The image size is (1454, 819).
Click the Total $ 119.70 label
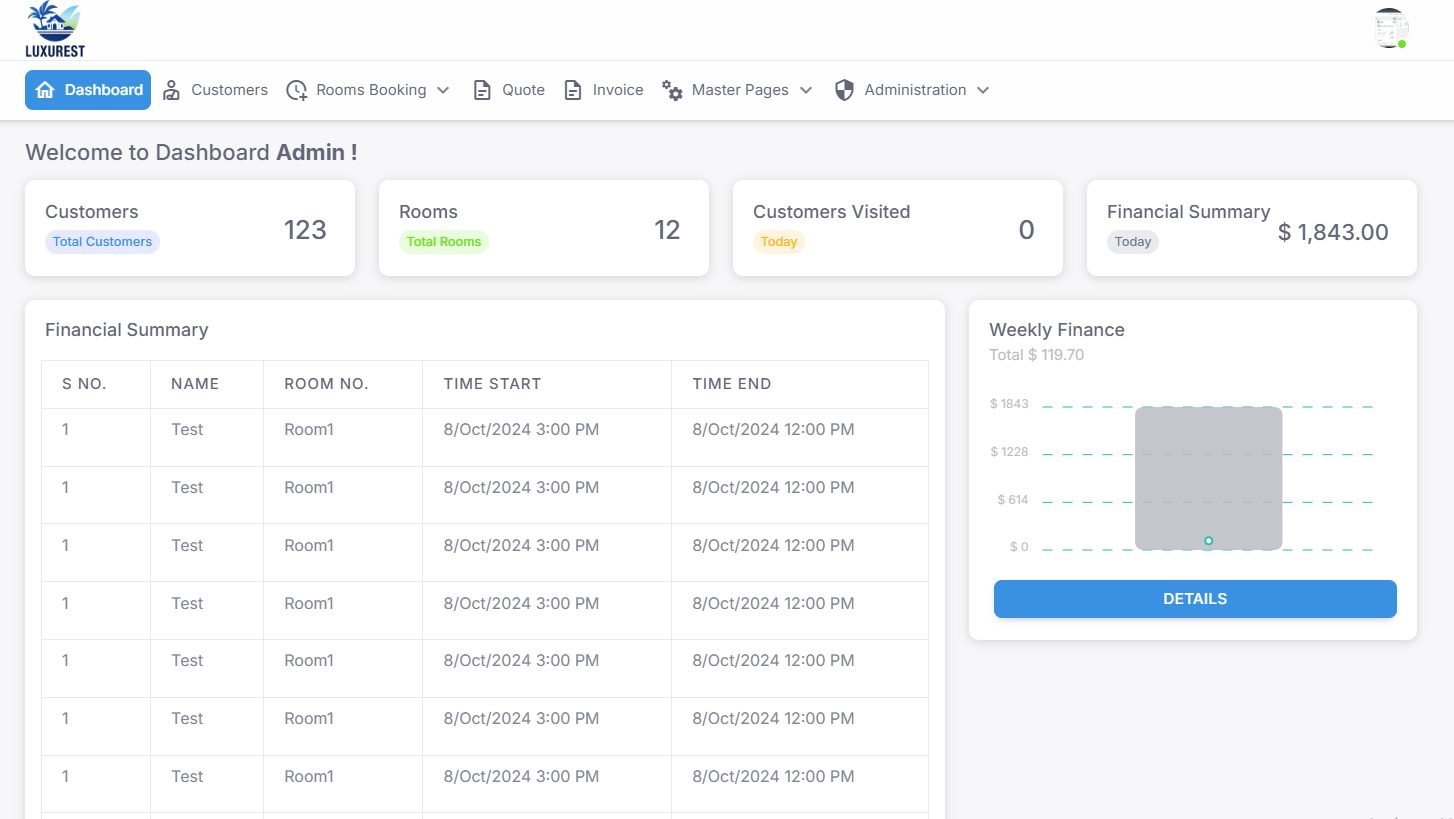[1036, 355]
